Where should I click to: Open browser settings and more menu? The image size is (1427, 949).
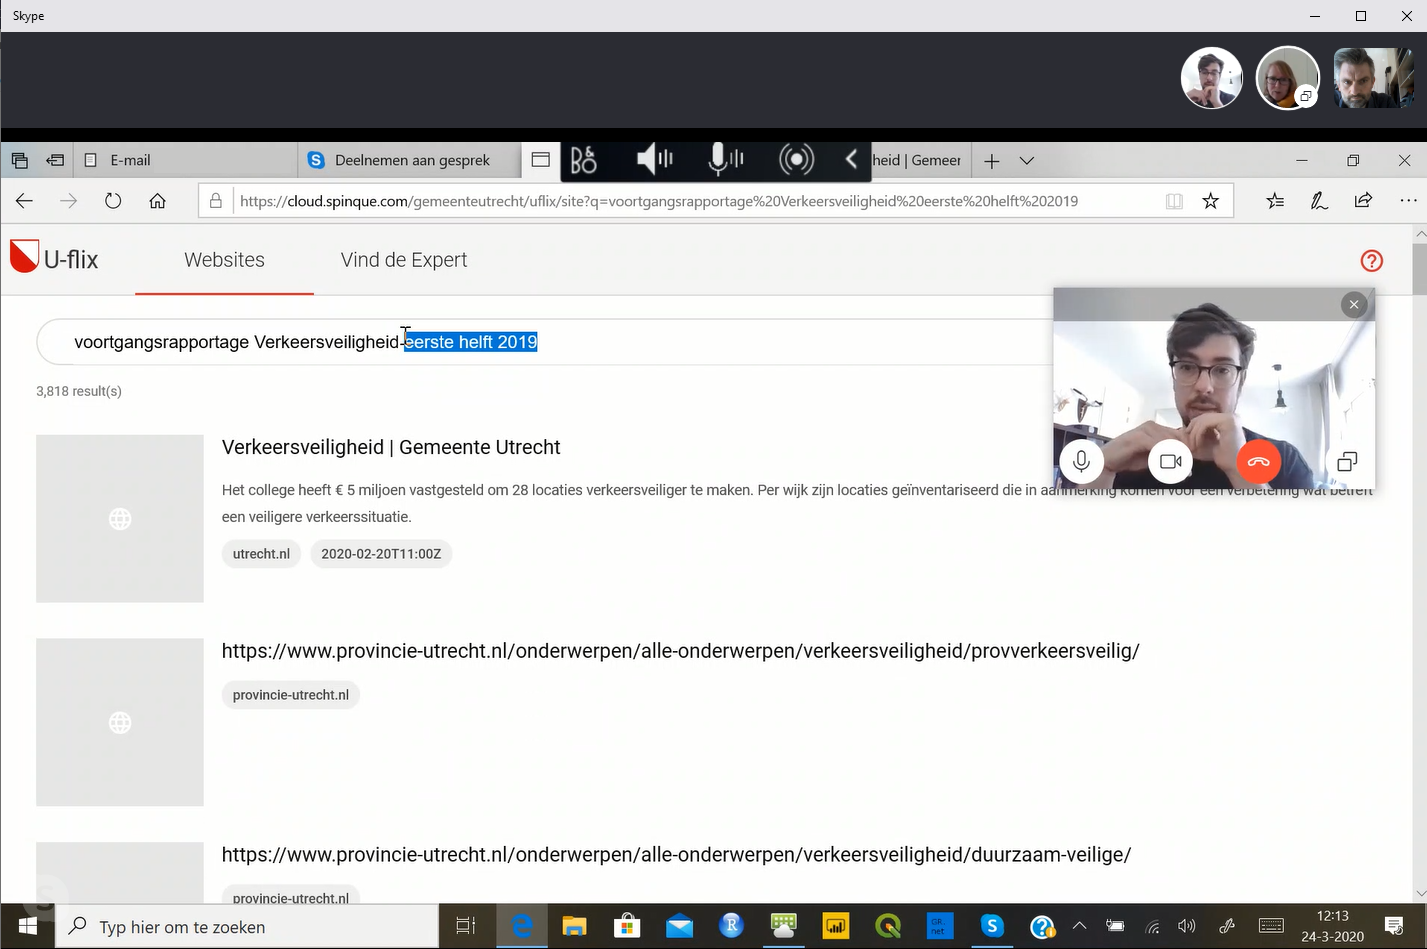pyautogui.click(x=1408, y=201)
